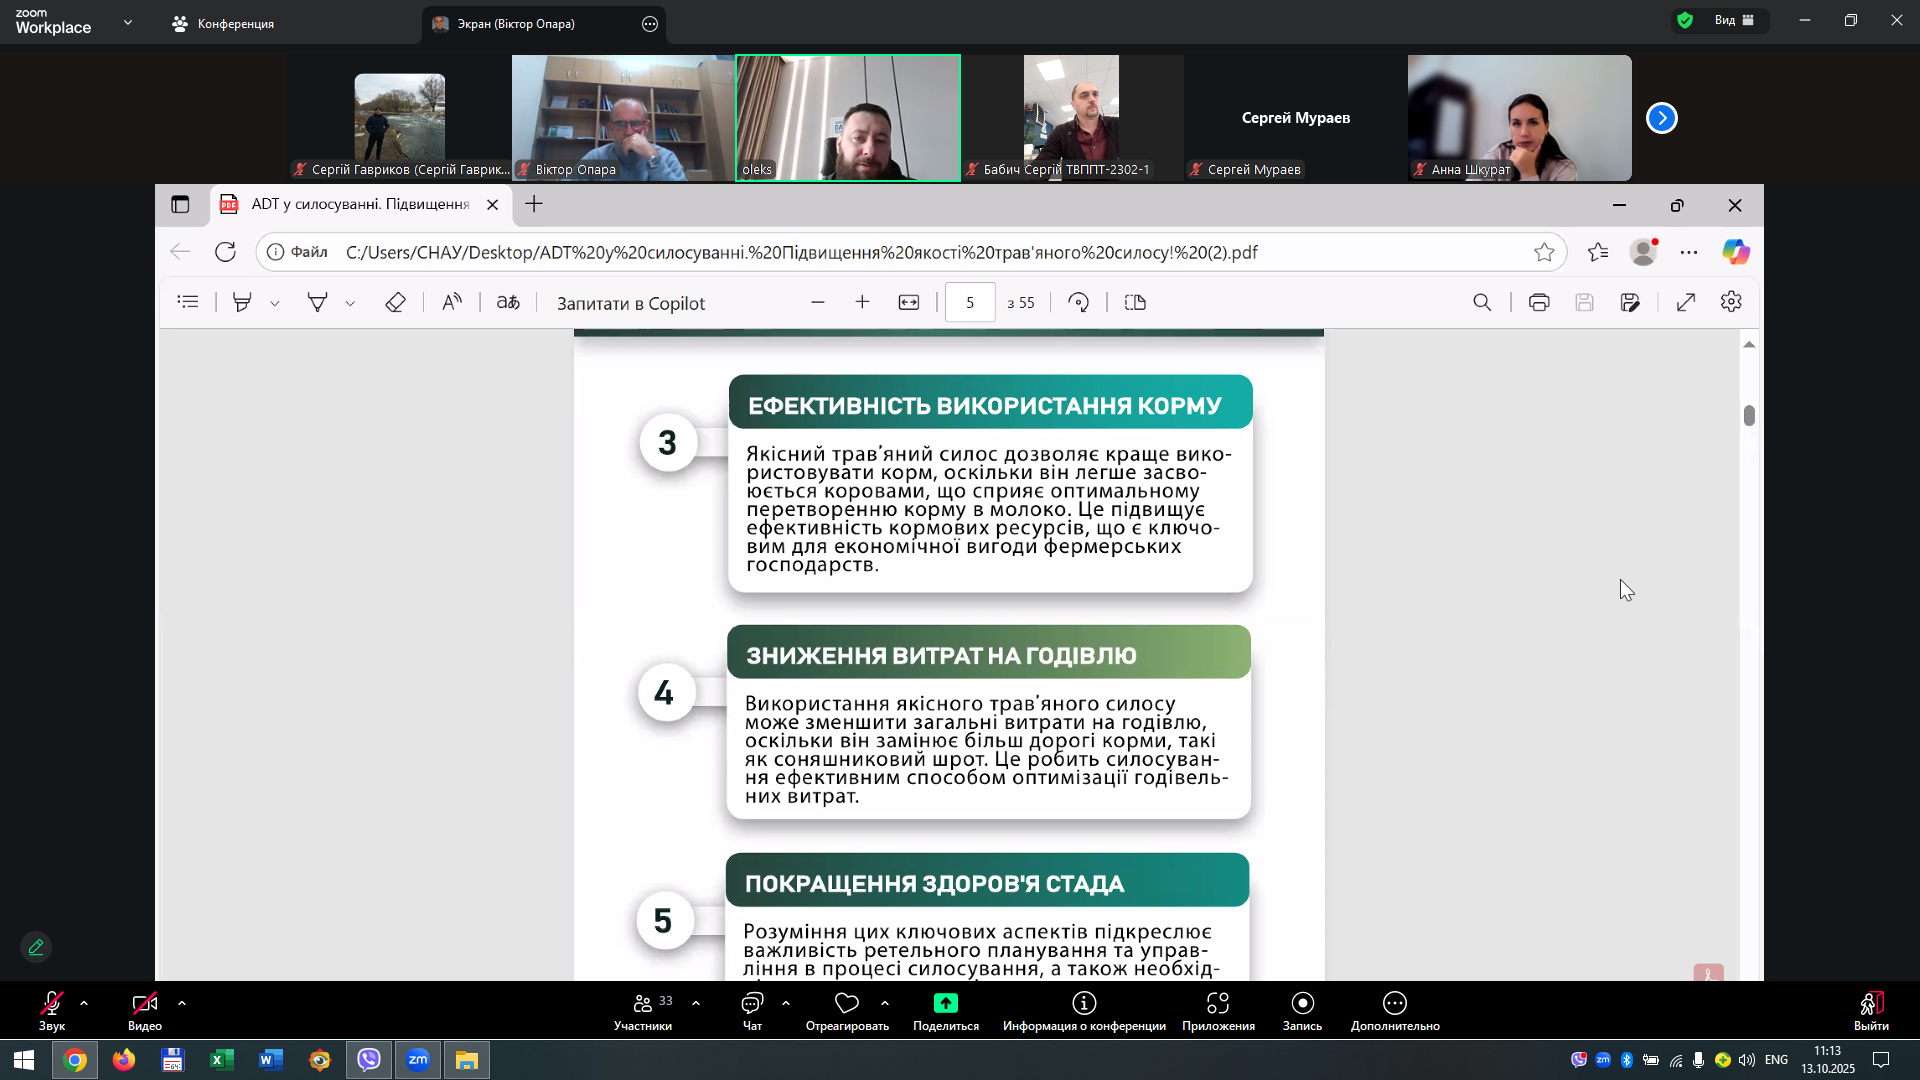
Task: Open the Chat panel icon
Action: pyautogui.click(x=752, y=1003)
